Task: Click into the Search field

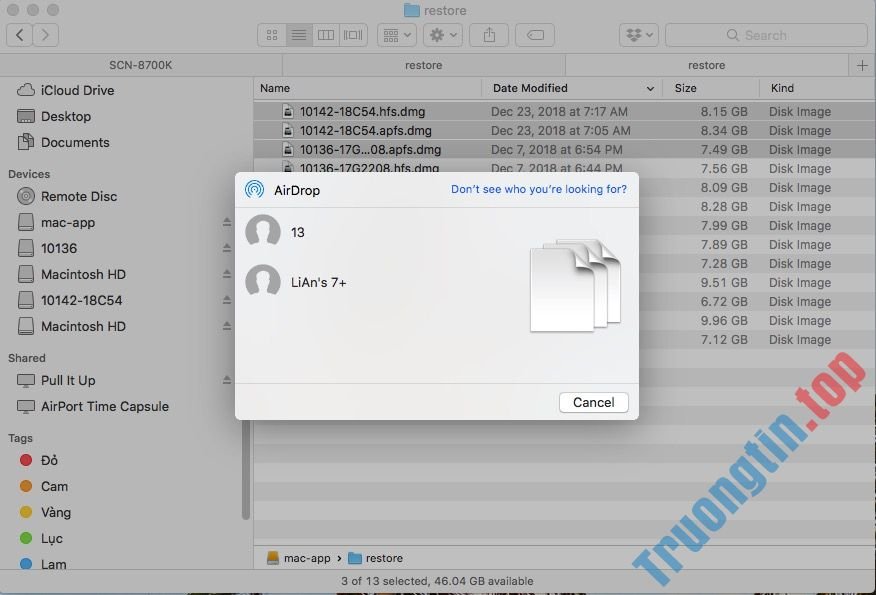Action: tap(766, 35)
